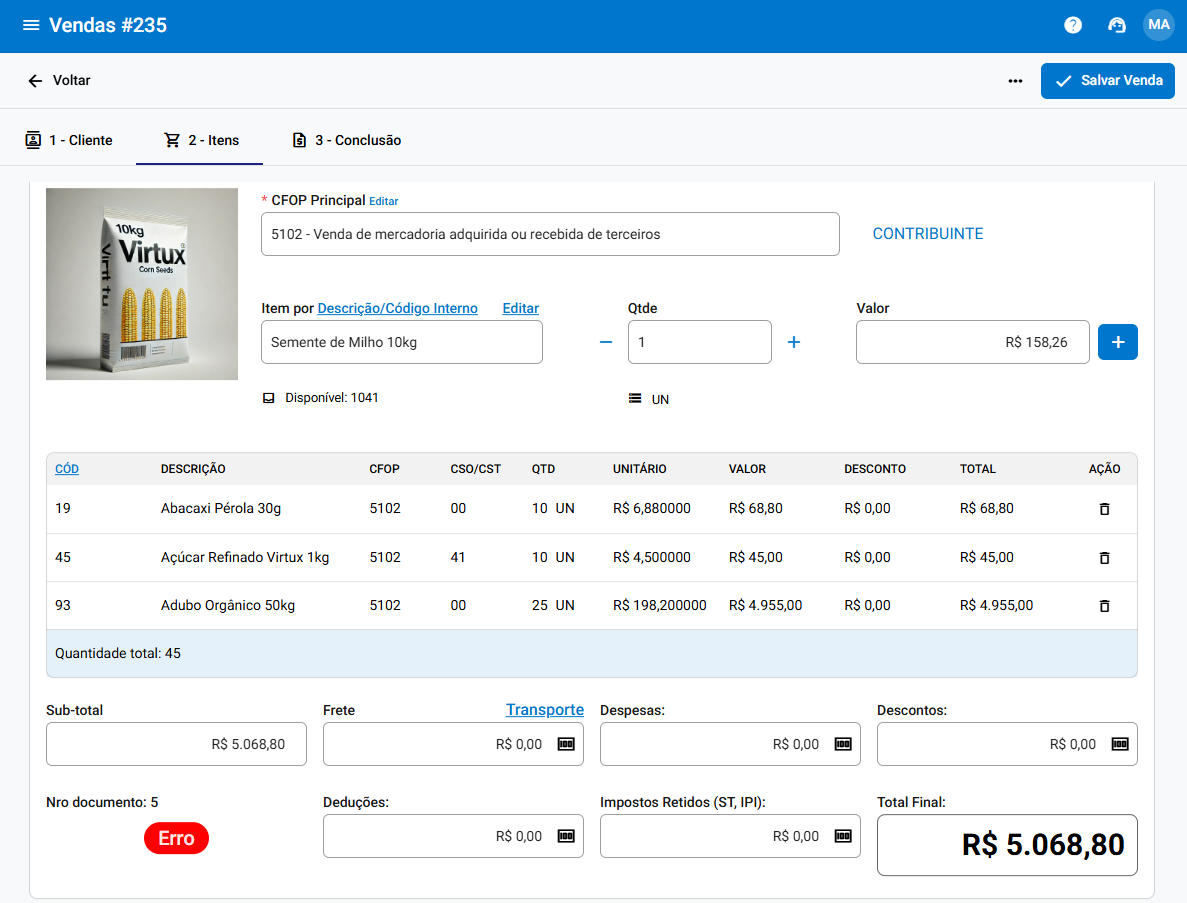Click the Descrição/Código Interno link
1187x903 pixels.
397,309
